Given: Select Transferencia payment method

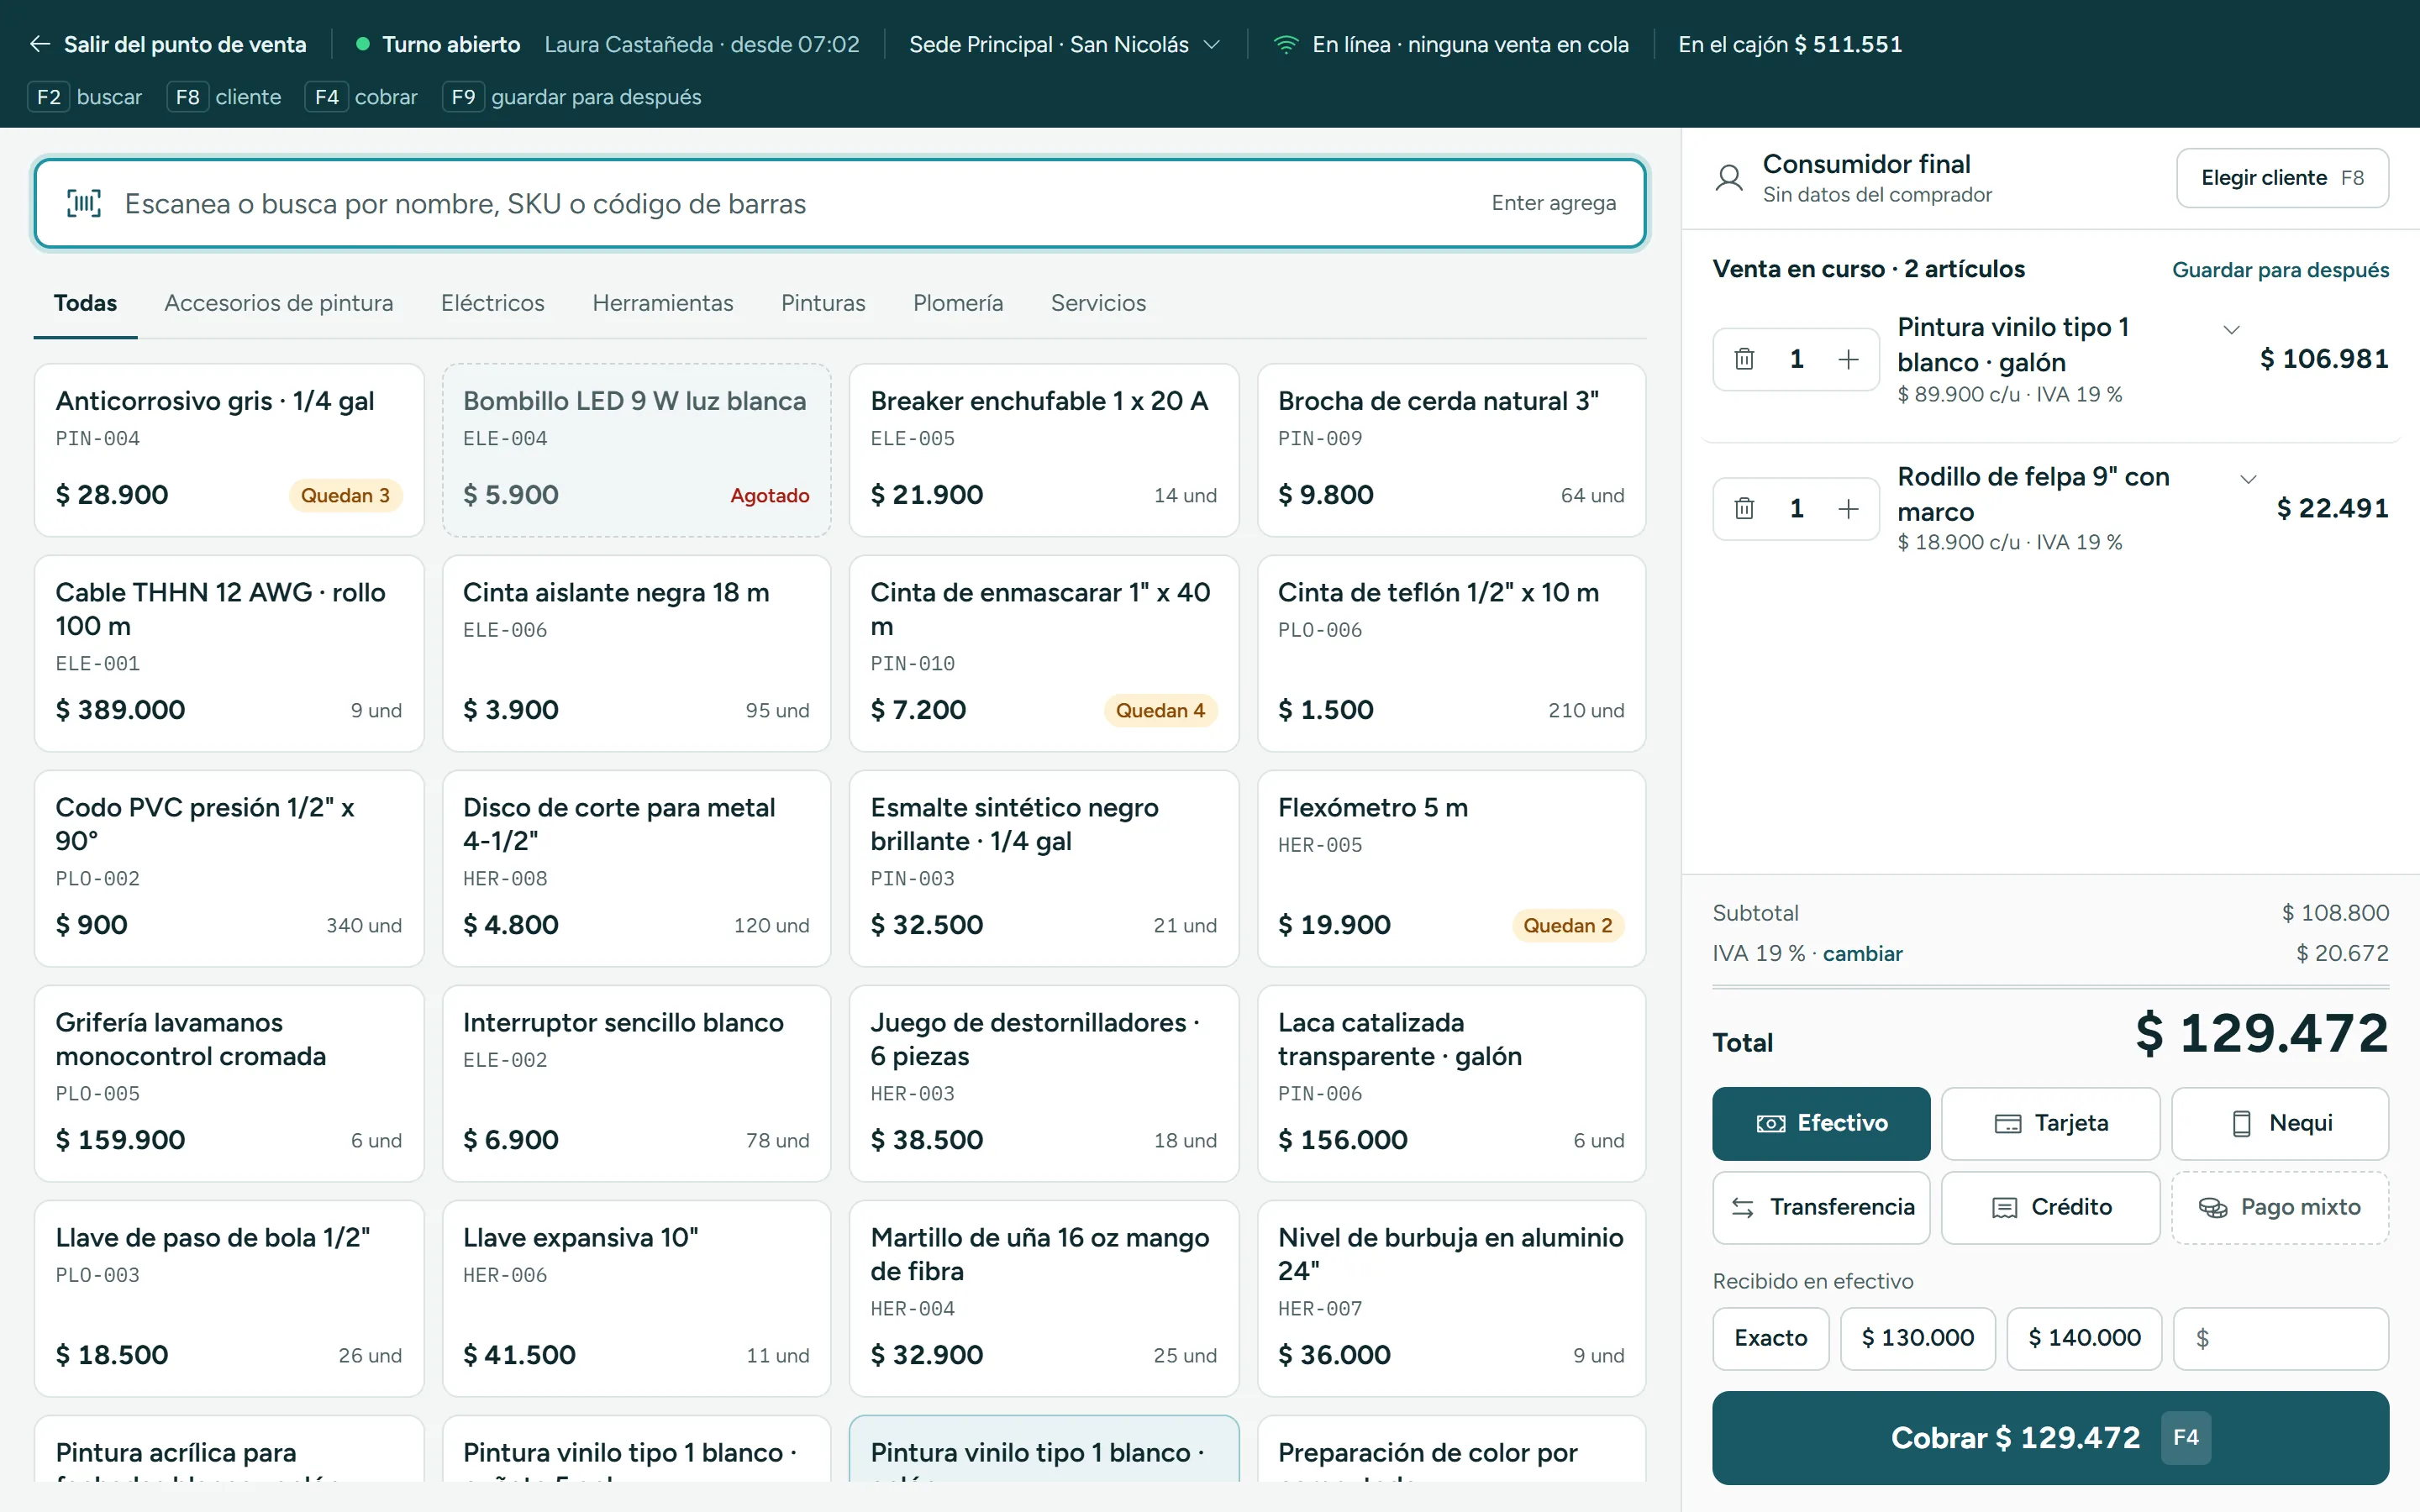Looking at the screenshot, I should click(x=1821, y=1207).
